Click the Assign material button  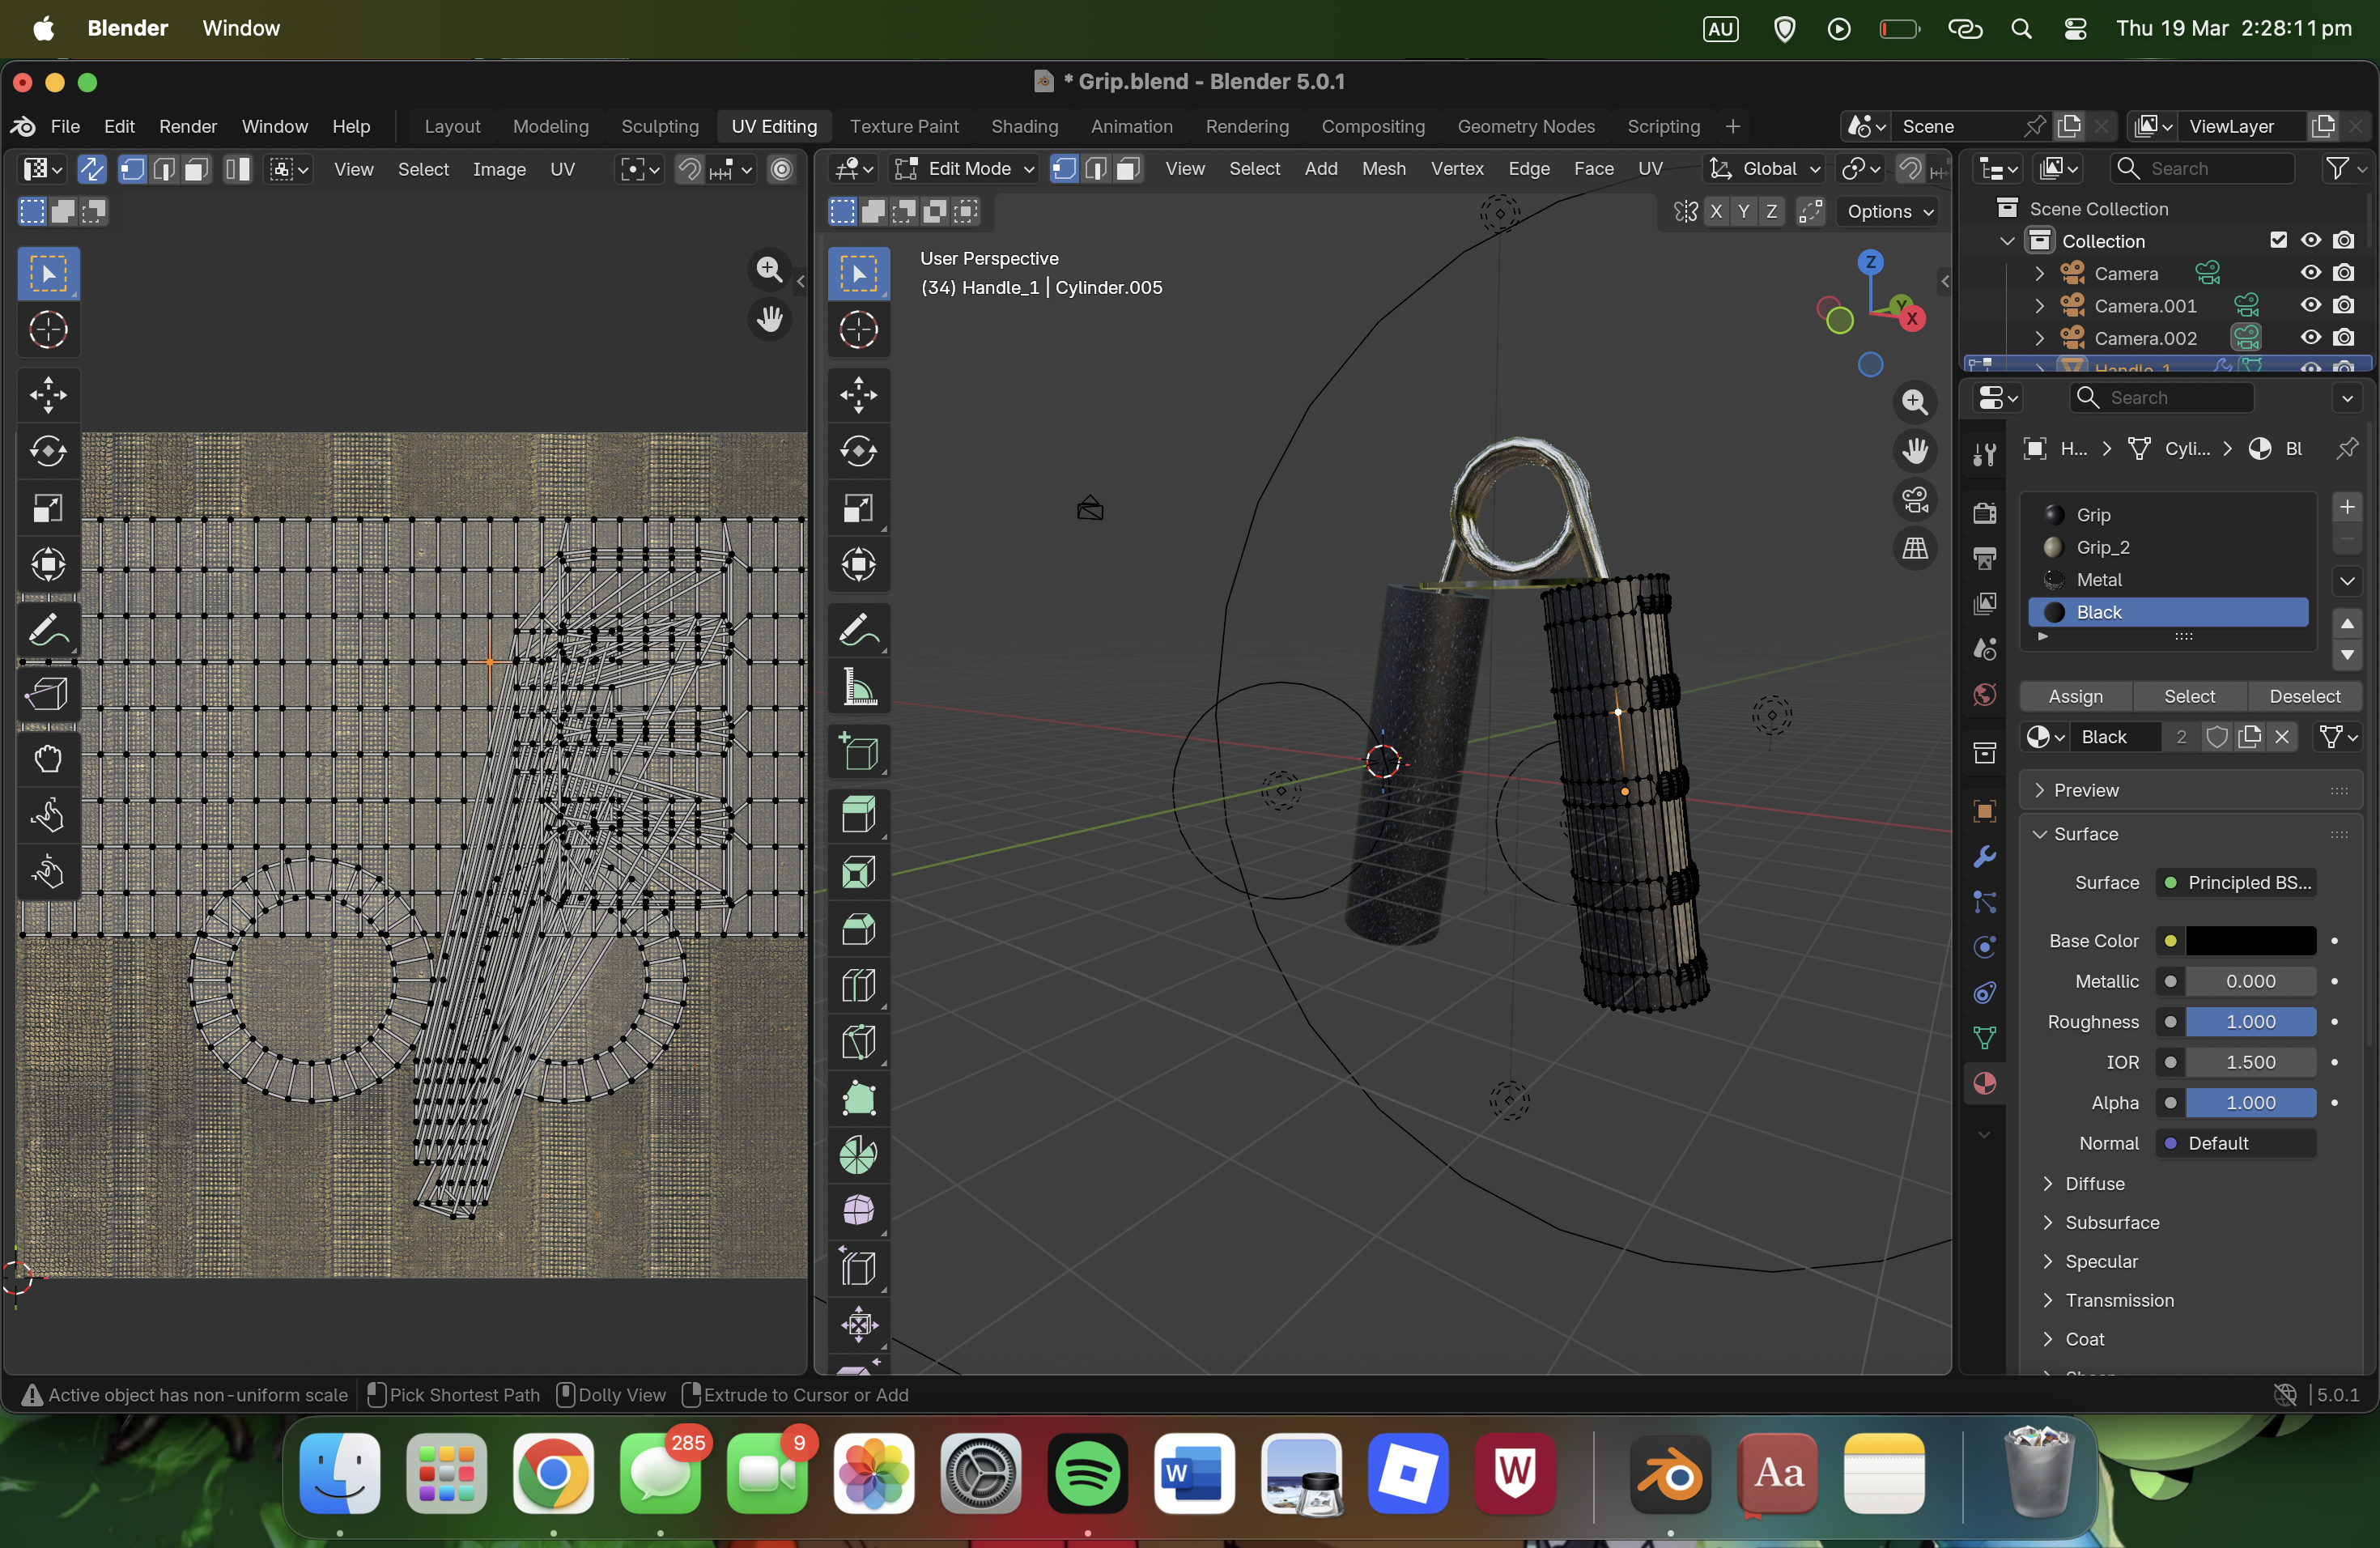click(x=2075, y=696)
